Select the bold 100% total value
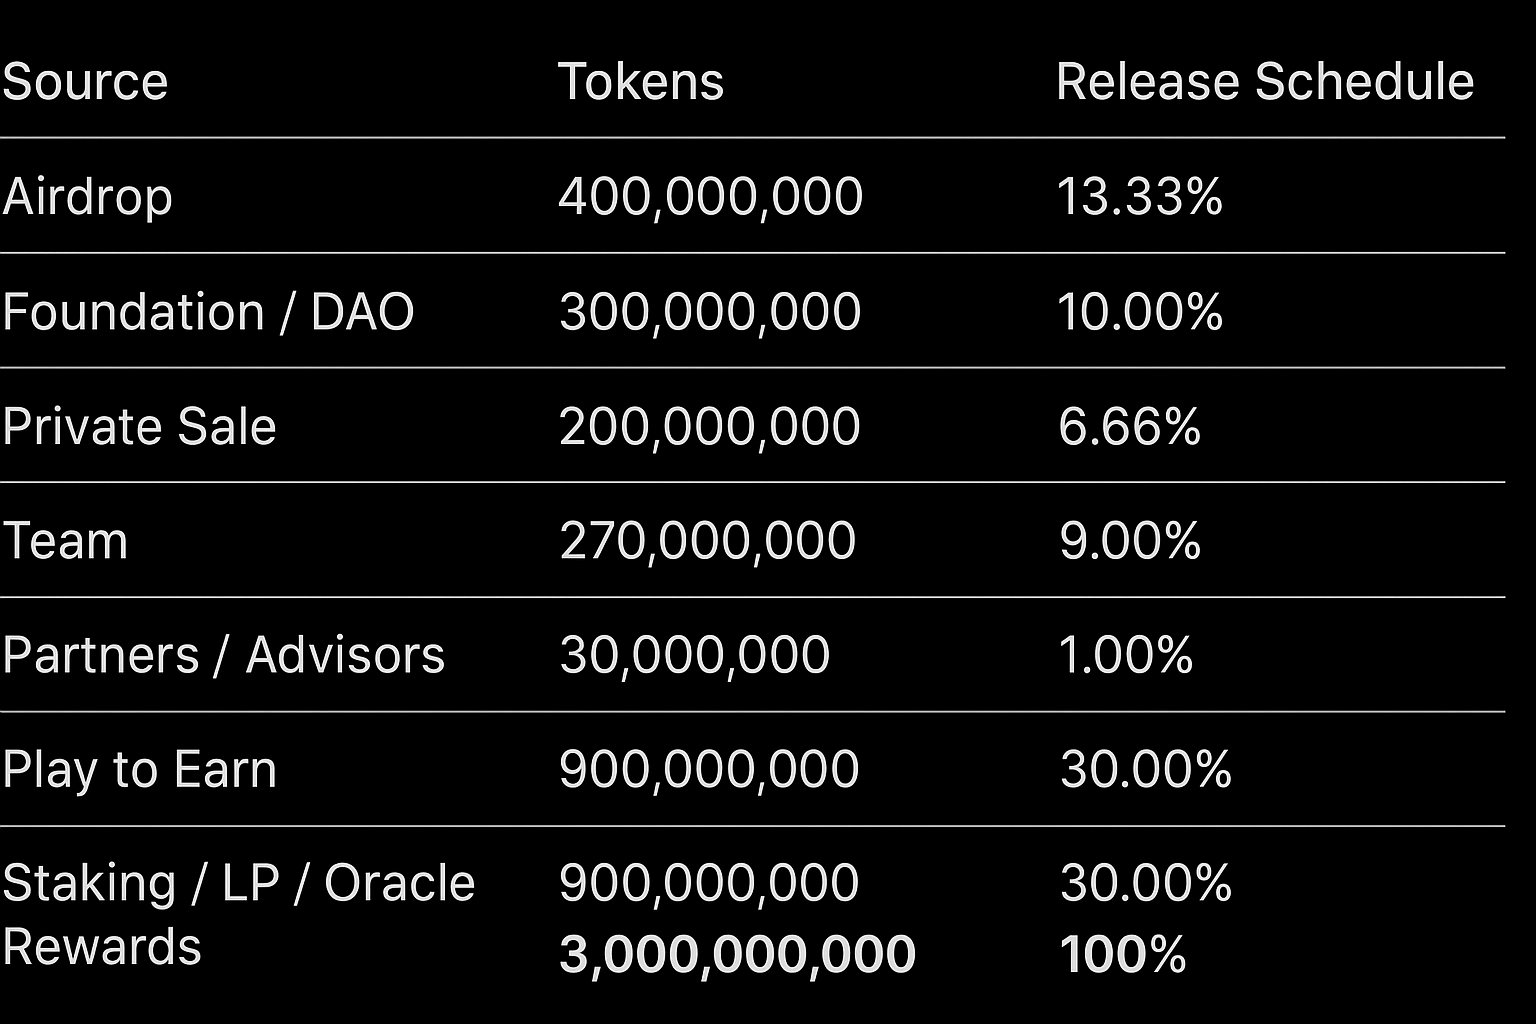The width and height of the screenshot is (1536, 1024). click(1122, 954)
